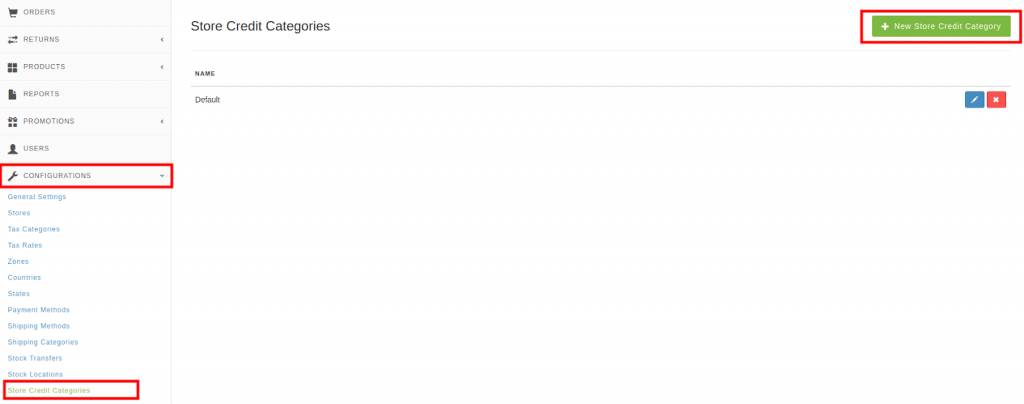Expand the Returns menu chevron
The height and width of the screenshot is (404, 1024).
coord(161,40)
